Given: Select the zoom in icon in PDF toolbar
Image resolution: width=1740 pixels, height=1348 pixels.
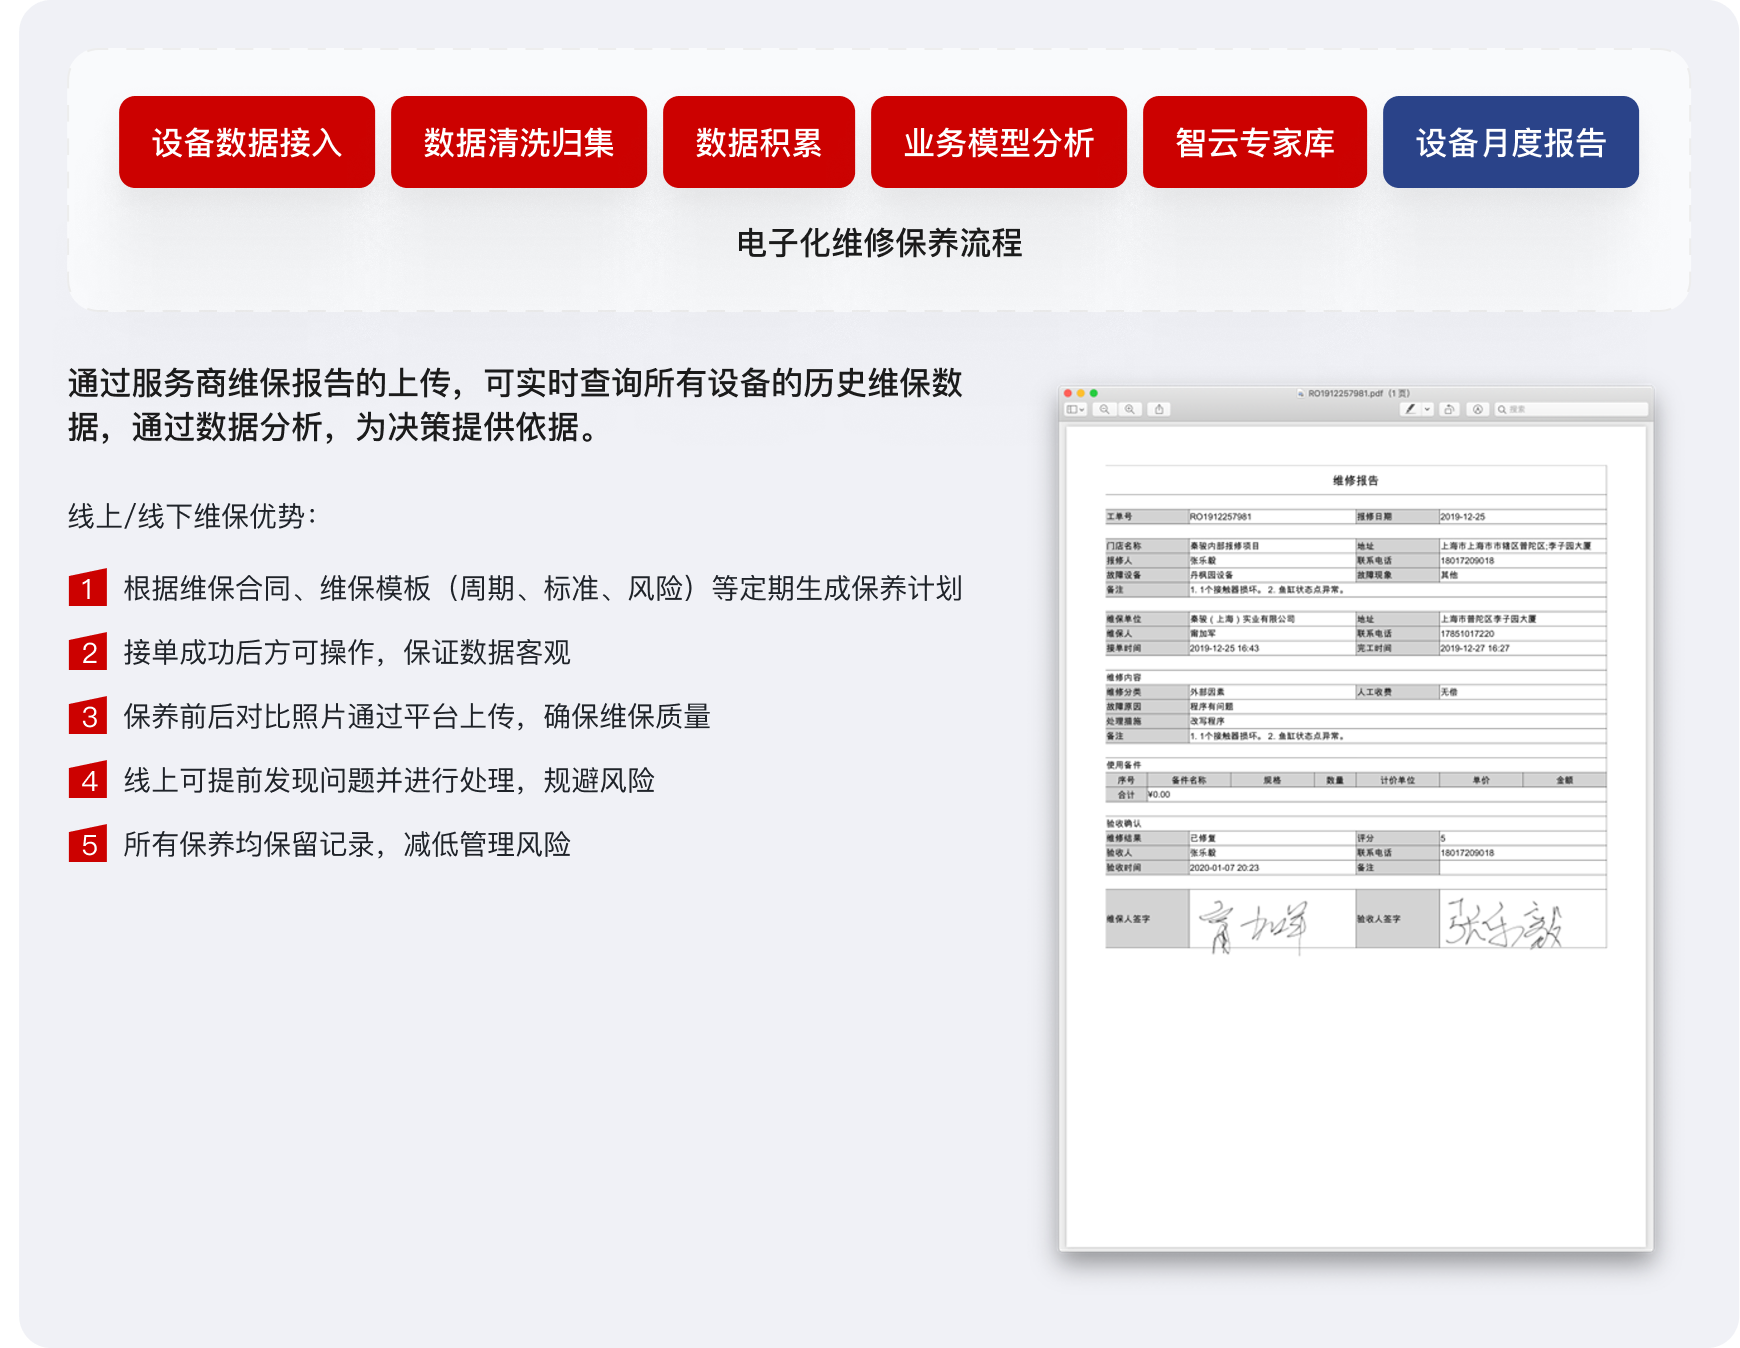Looking at the screenshot, I should click(1130, 409).
